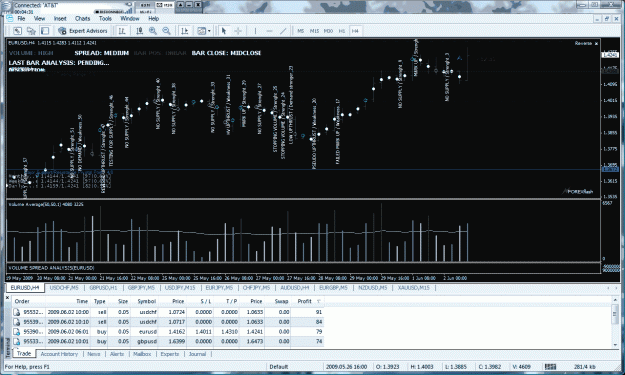Sort trades by the Symbol column header
Viewport: 625px width, 375px height.
[146, 301]
